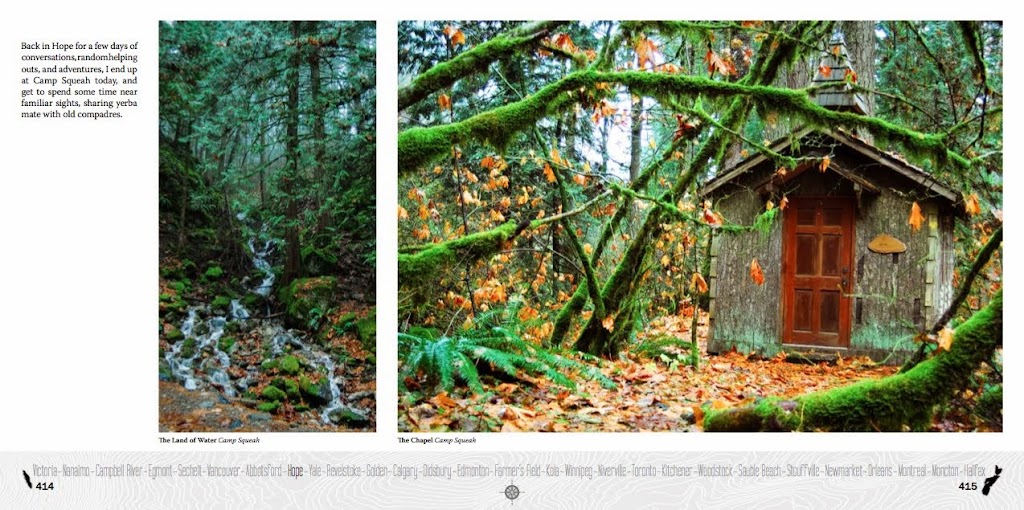Screen dimensions: 1024x510
Task: Select Montreal in the city route list
Action: (912, 471)
